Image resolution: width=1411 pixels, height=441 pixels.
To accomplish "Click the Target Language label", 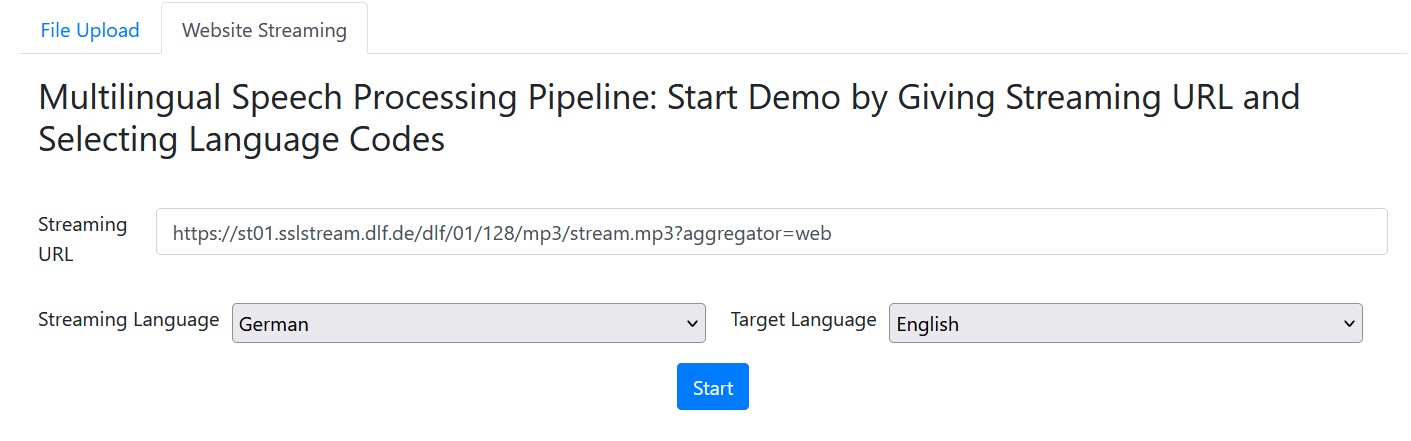I will [x=804, y=320].
